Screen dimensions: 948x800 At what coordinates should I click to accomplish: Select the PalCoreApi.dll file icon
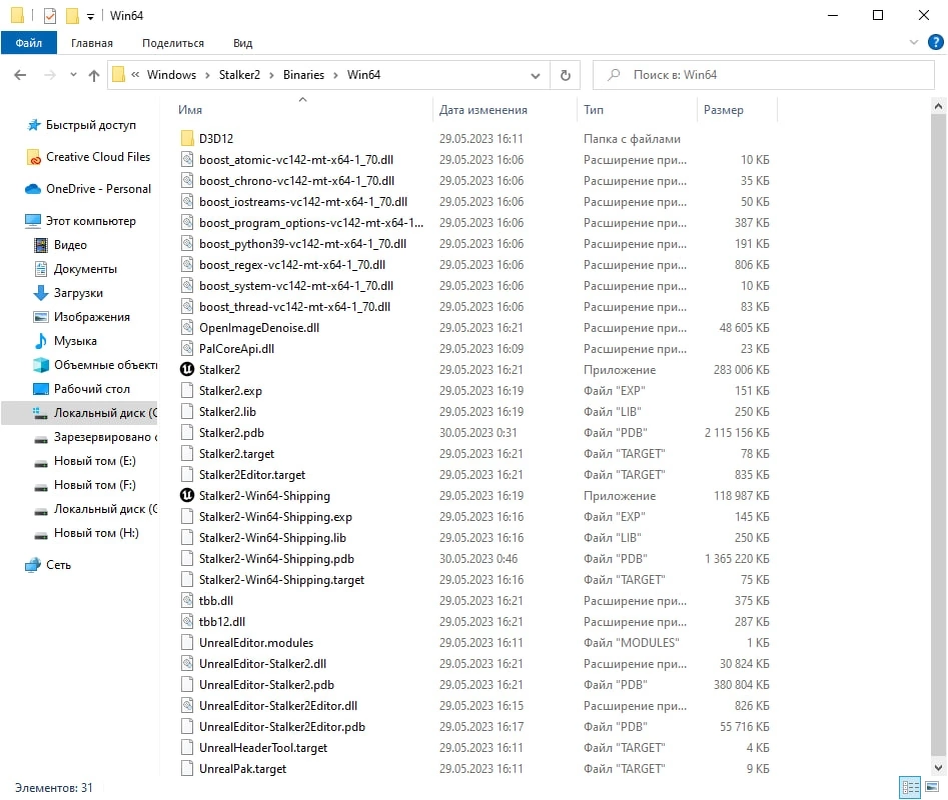click(187, 349)
